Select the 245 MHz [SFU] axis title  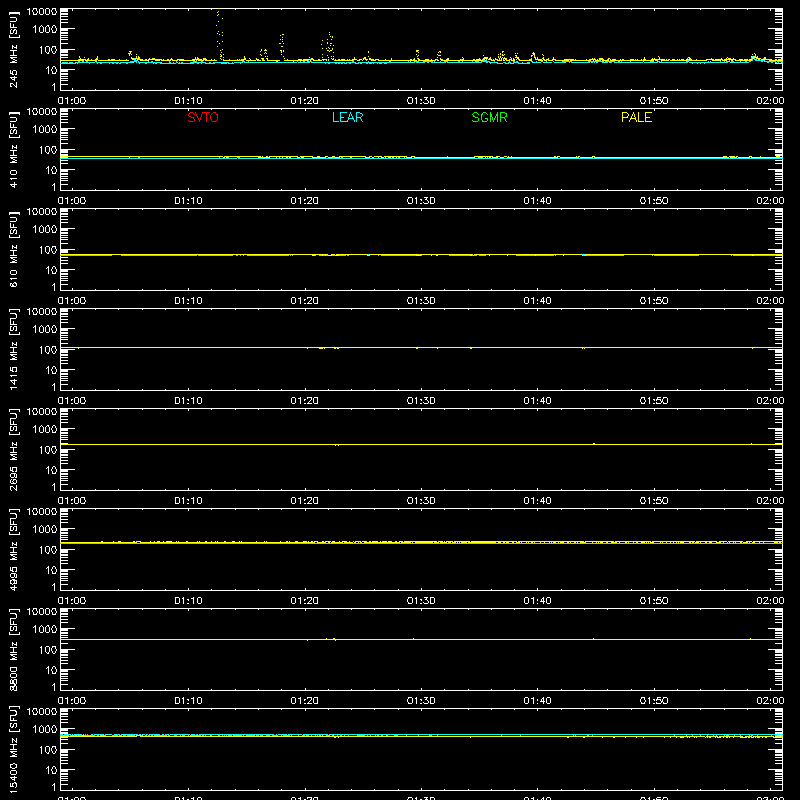(14, 49)
